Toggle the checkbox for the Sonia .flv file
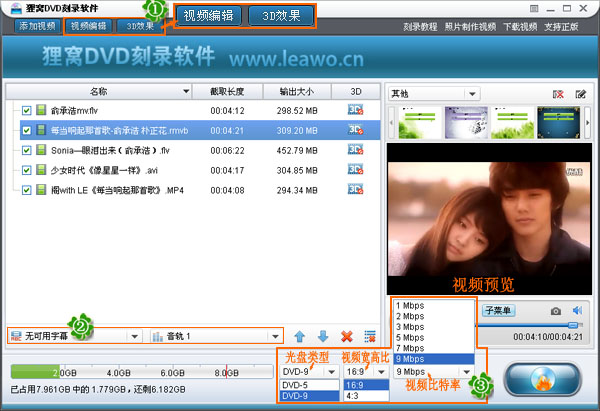Viewport: 600px width, 411px height. click(27, 150)
